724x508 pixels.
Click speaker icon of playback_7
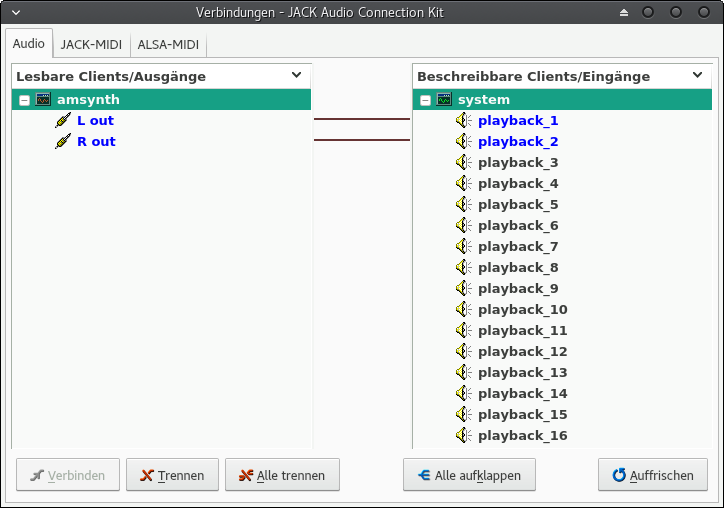[464, 246]
